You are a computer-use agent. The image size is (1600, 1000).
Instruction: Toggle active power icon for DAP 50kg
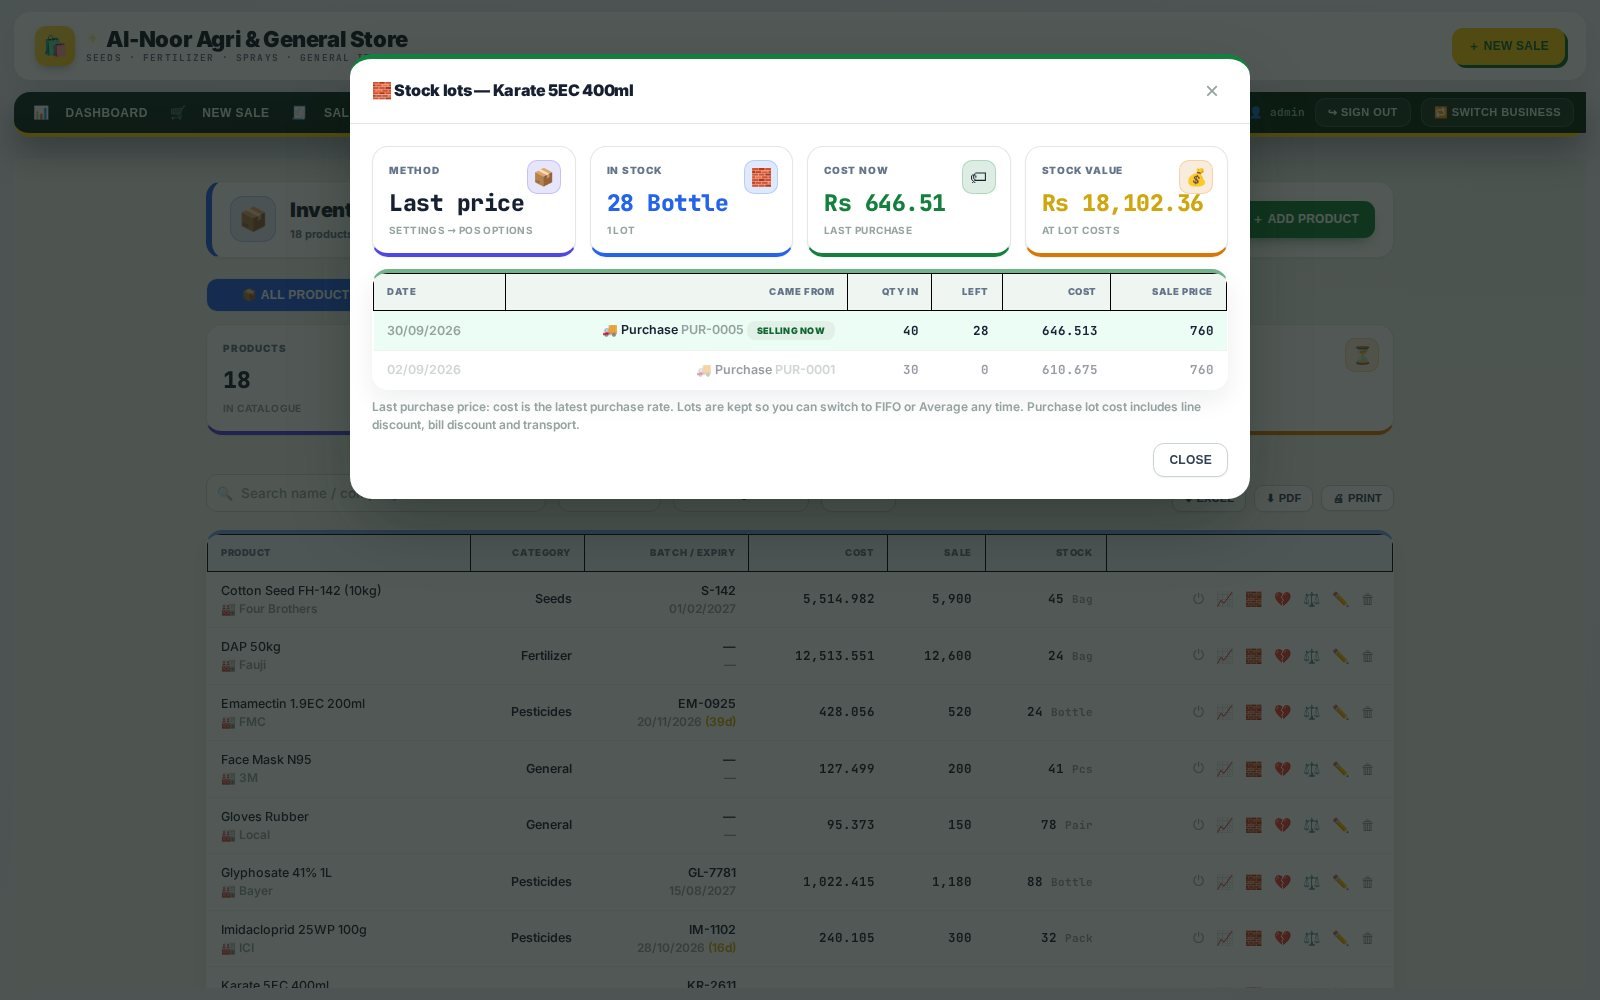coord(1198,656)
